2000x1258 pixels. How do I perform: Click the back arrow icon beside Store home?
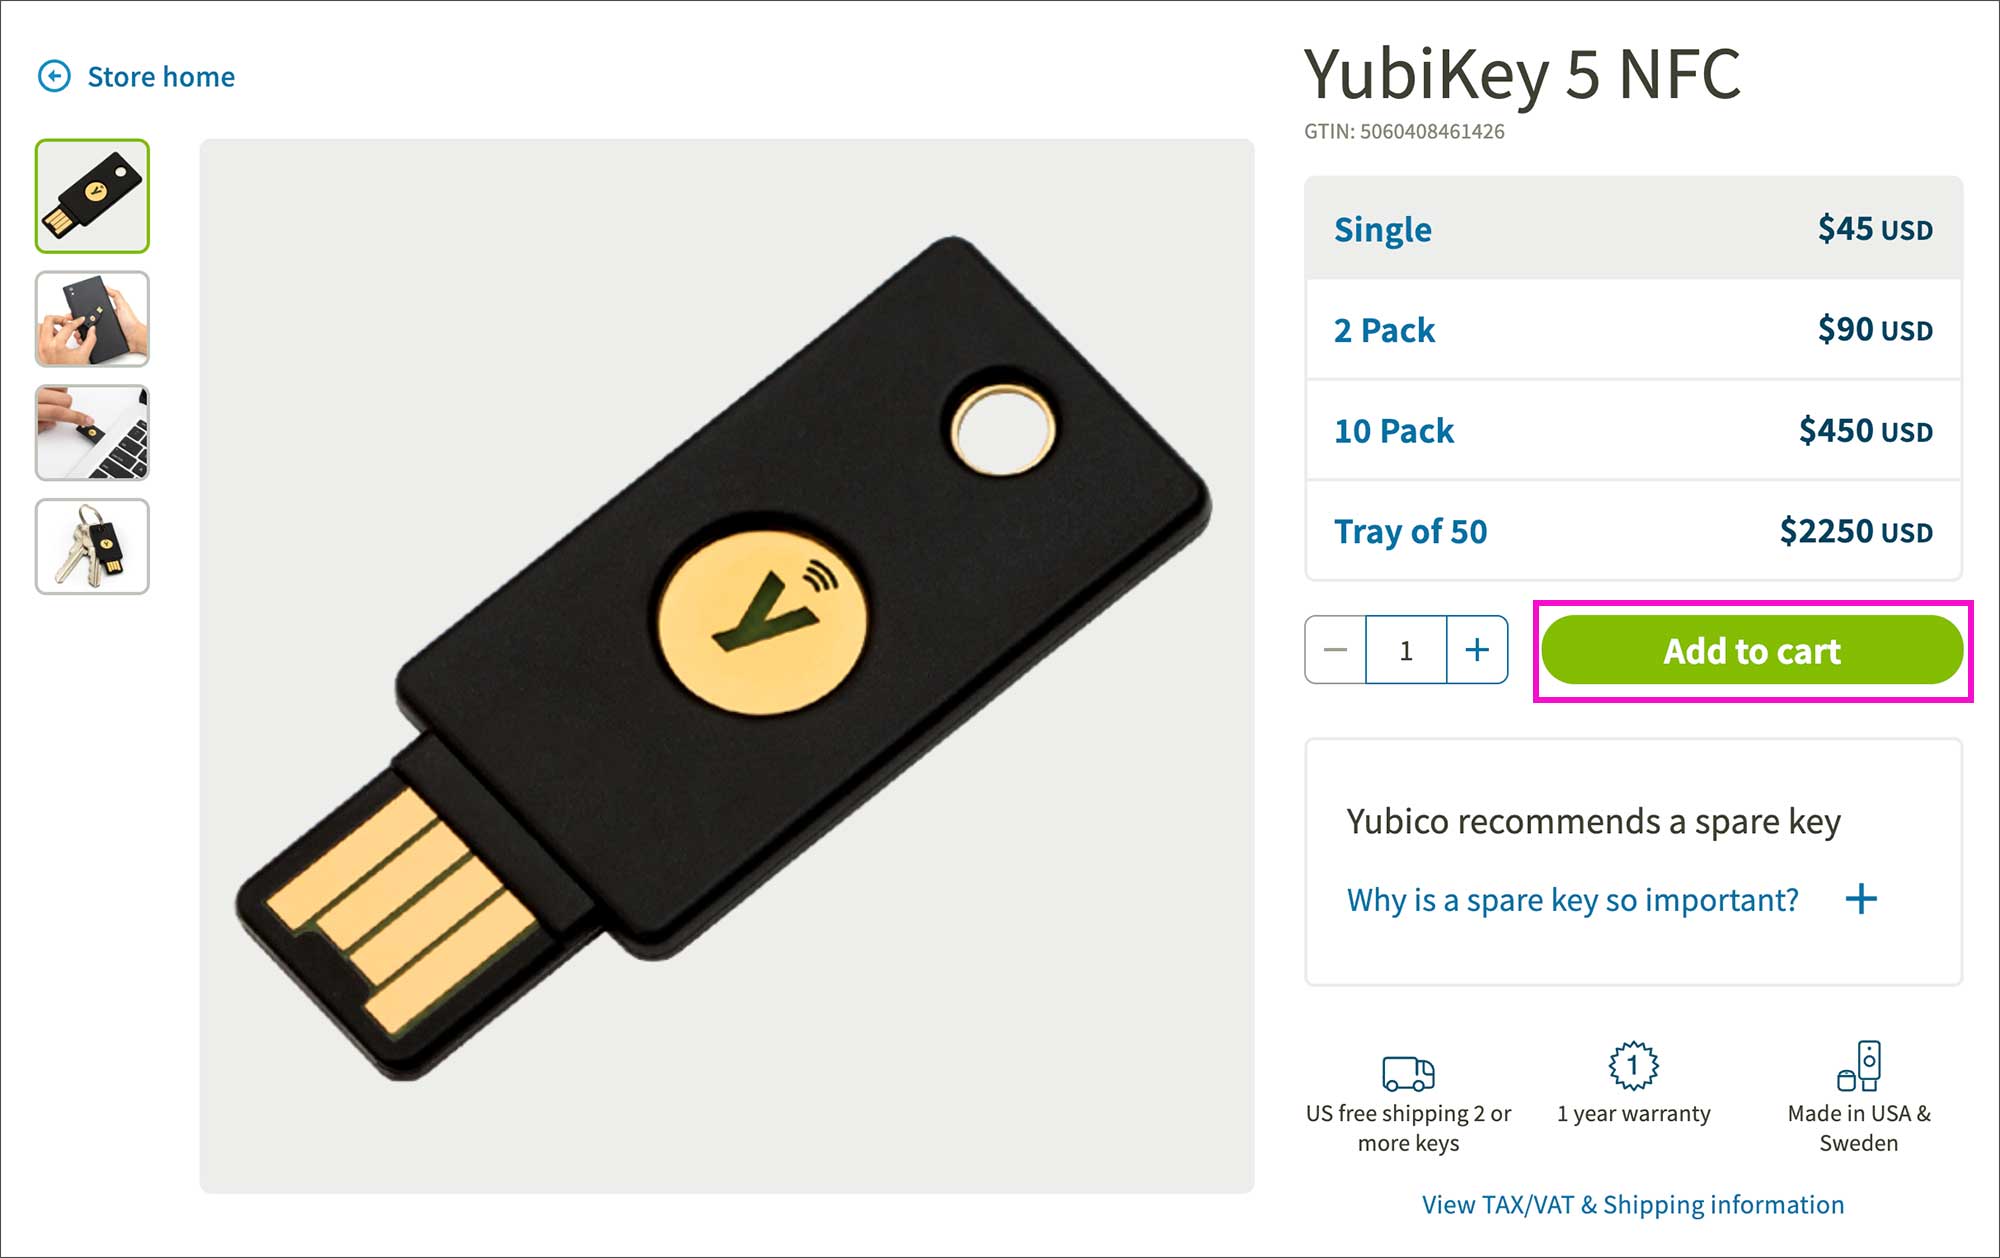54,76
